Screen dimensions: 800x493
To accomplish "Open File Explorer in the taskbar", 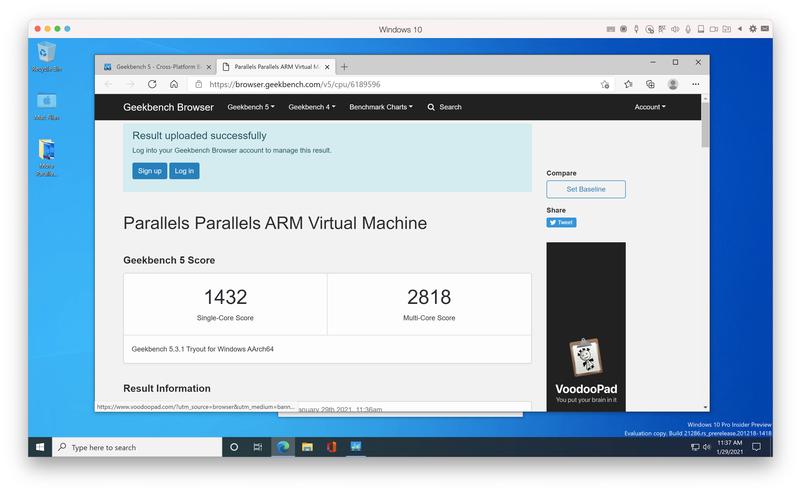I will pos(307,447).
